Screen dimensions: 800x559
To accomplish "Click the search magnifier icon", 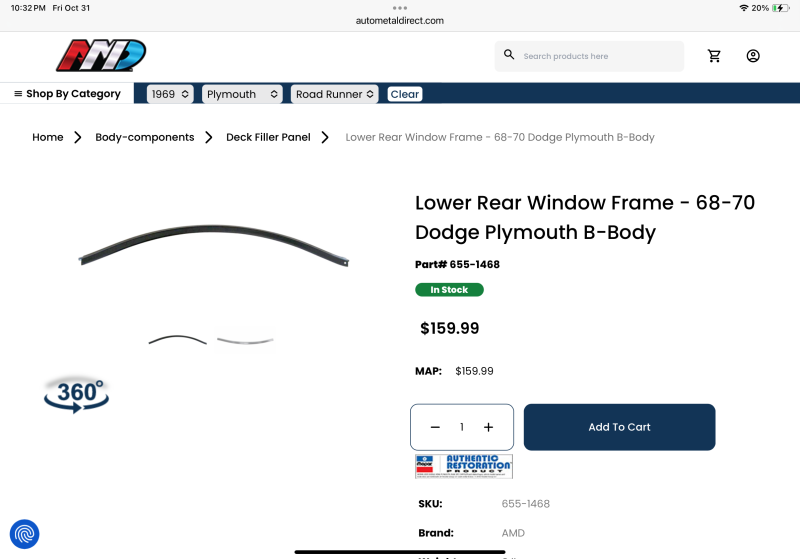I will point(509,55).
